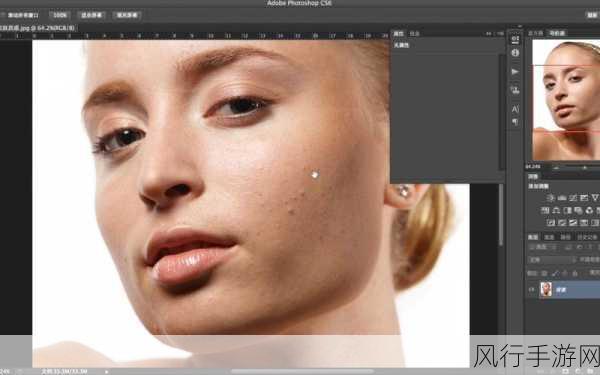Viewport: 600px width, 375px height.
Task: Open the Properties panel flyout menu
Action: [x=500, y=34]
